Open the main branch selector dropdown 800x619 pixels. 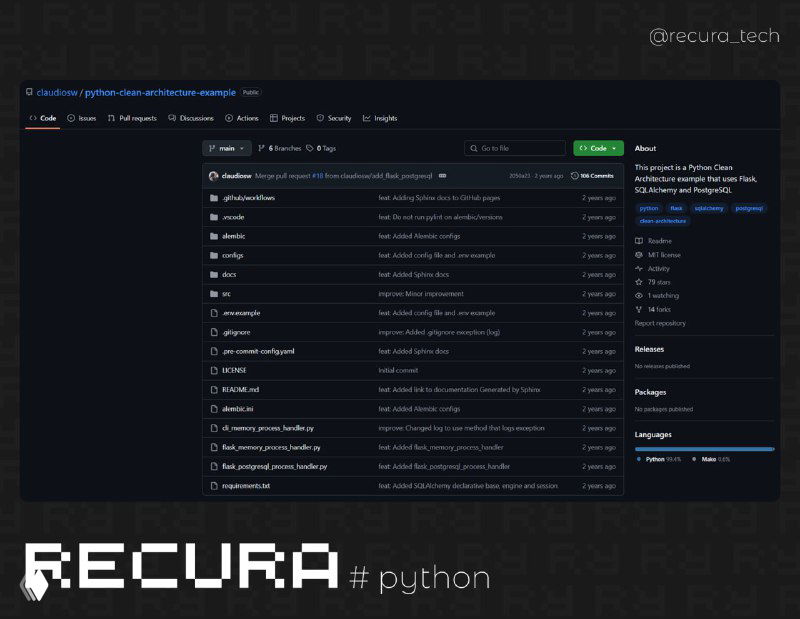pos(226,147)
